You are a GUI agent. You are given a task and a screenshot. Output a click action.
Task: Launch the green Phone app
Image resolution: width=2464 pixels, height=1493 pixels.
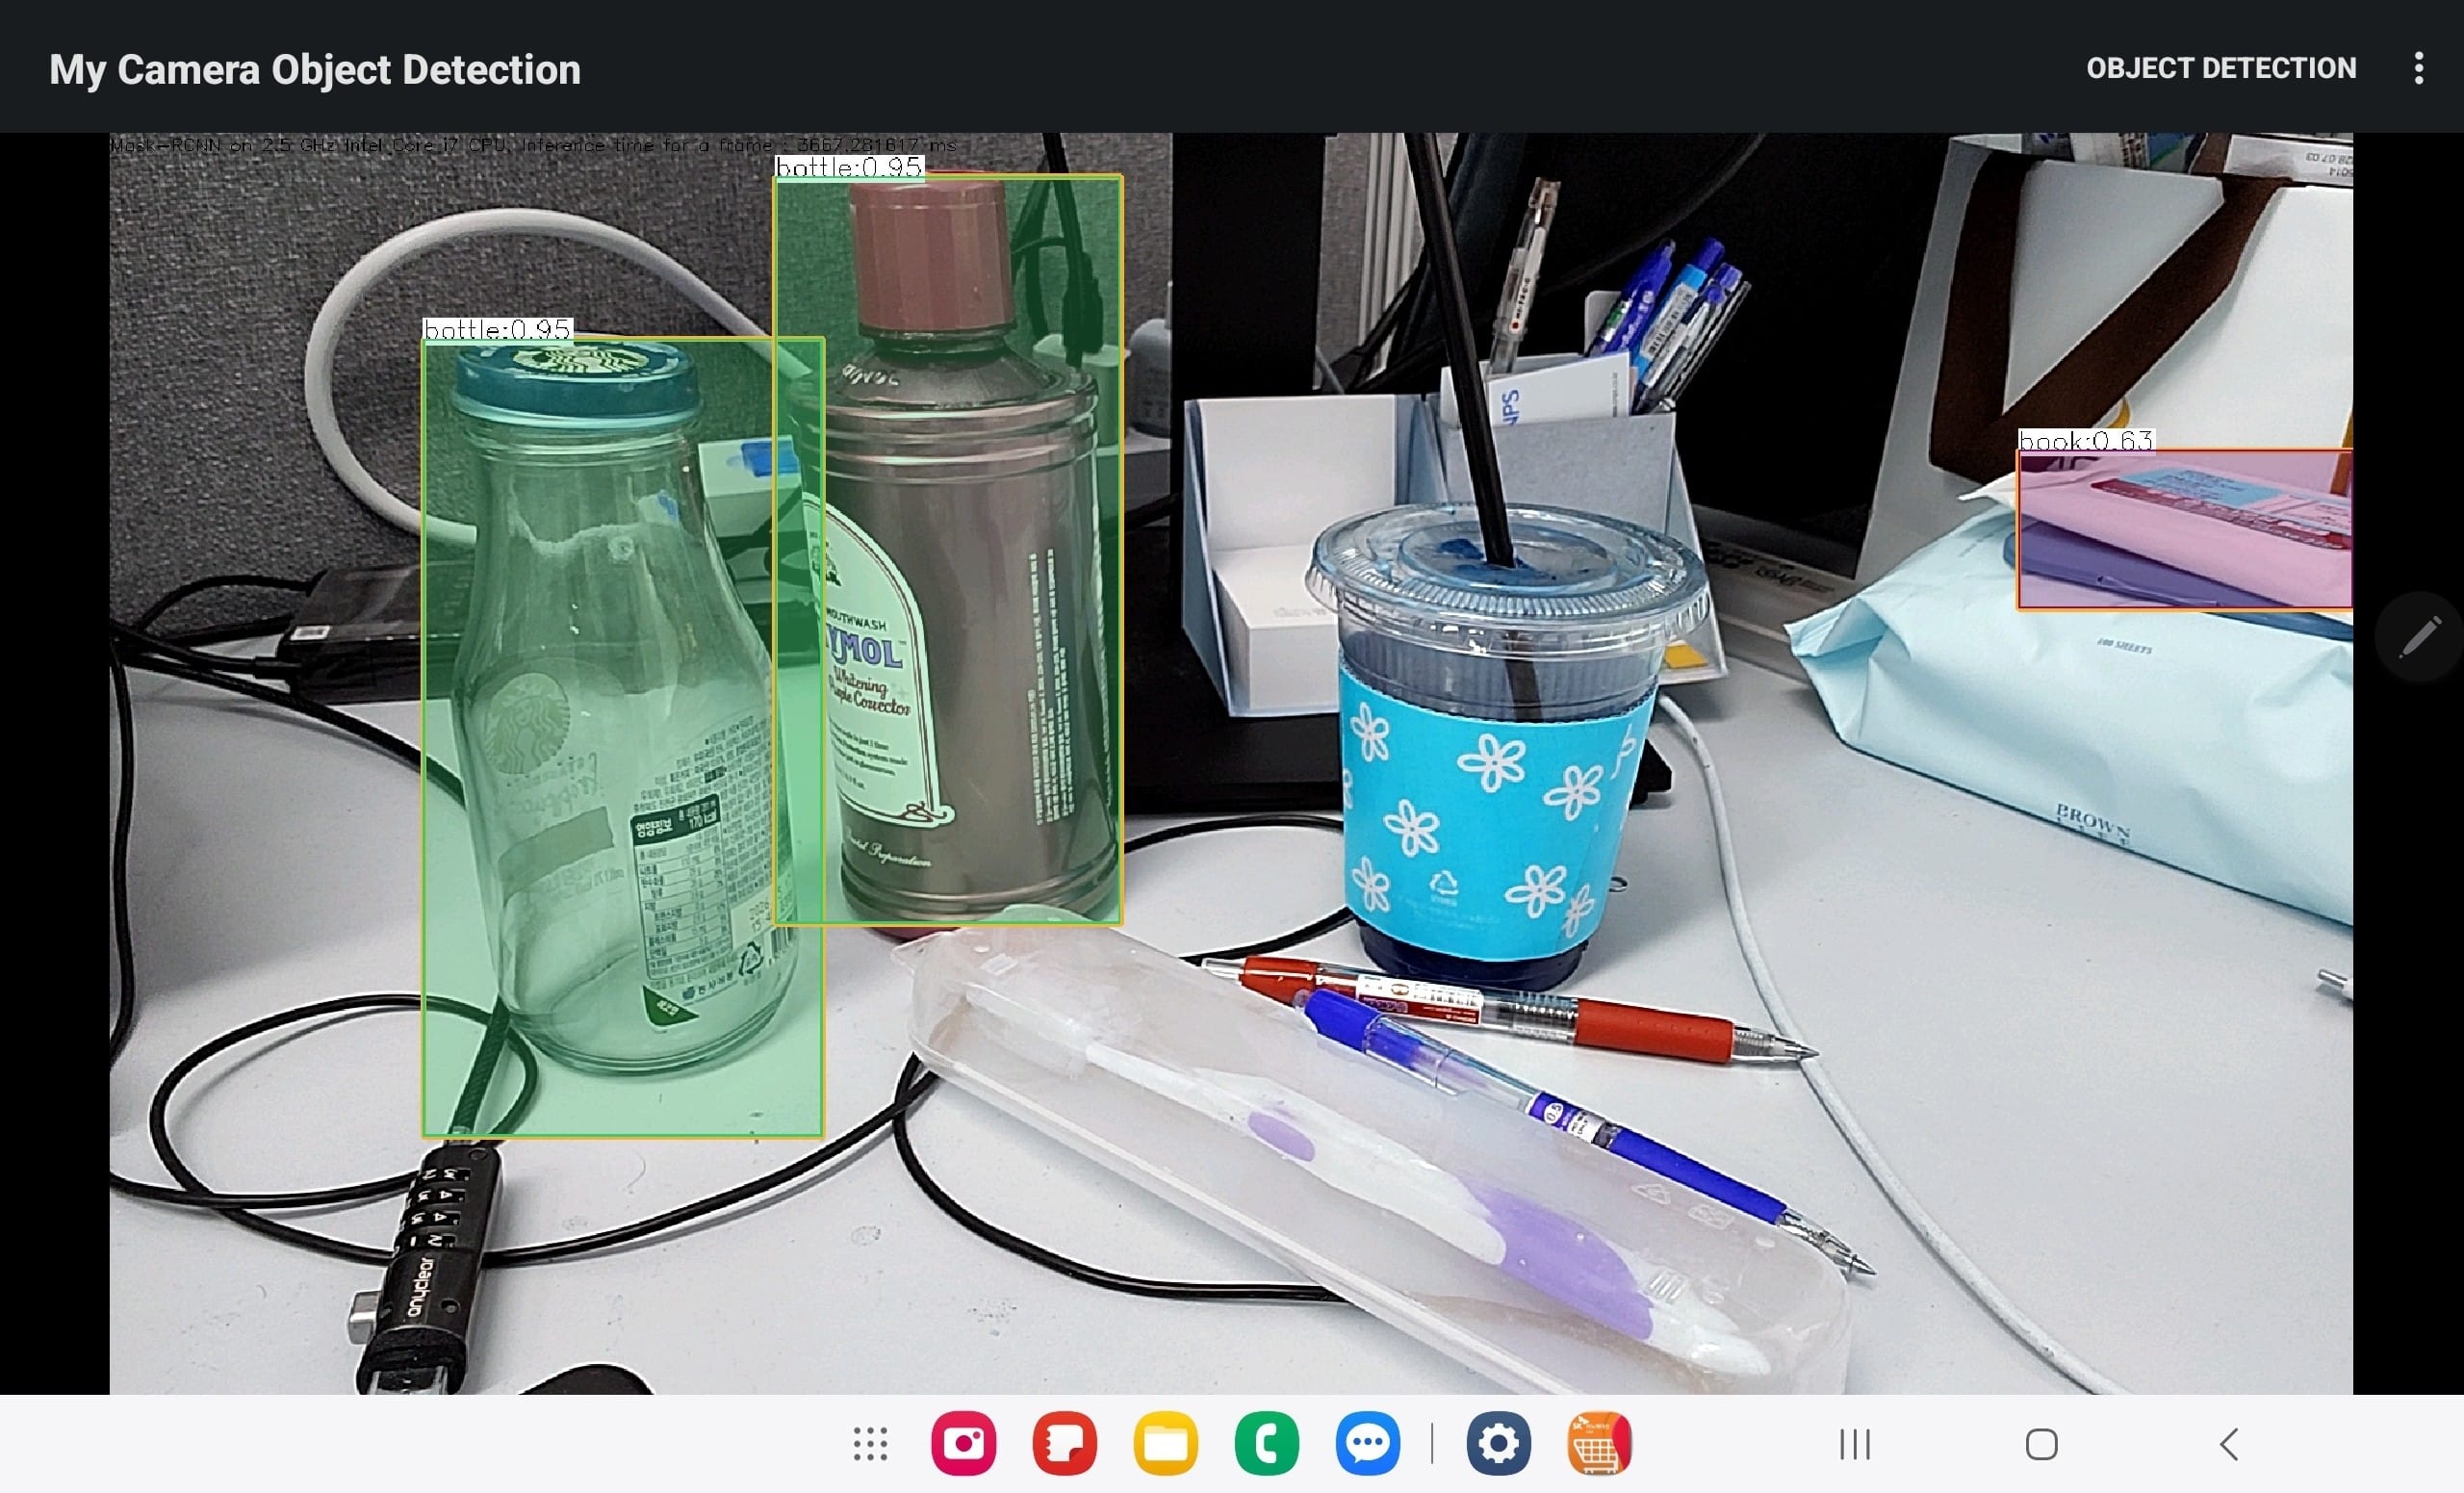pyautogui.click(x=1266, y=1444)
